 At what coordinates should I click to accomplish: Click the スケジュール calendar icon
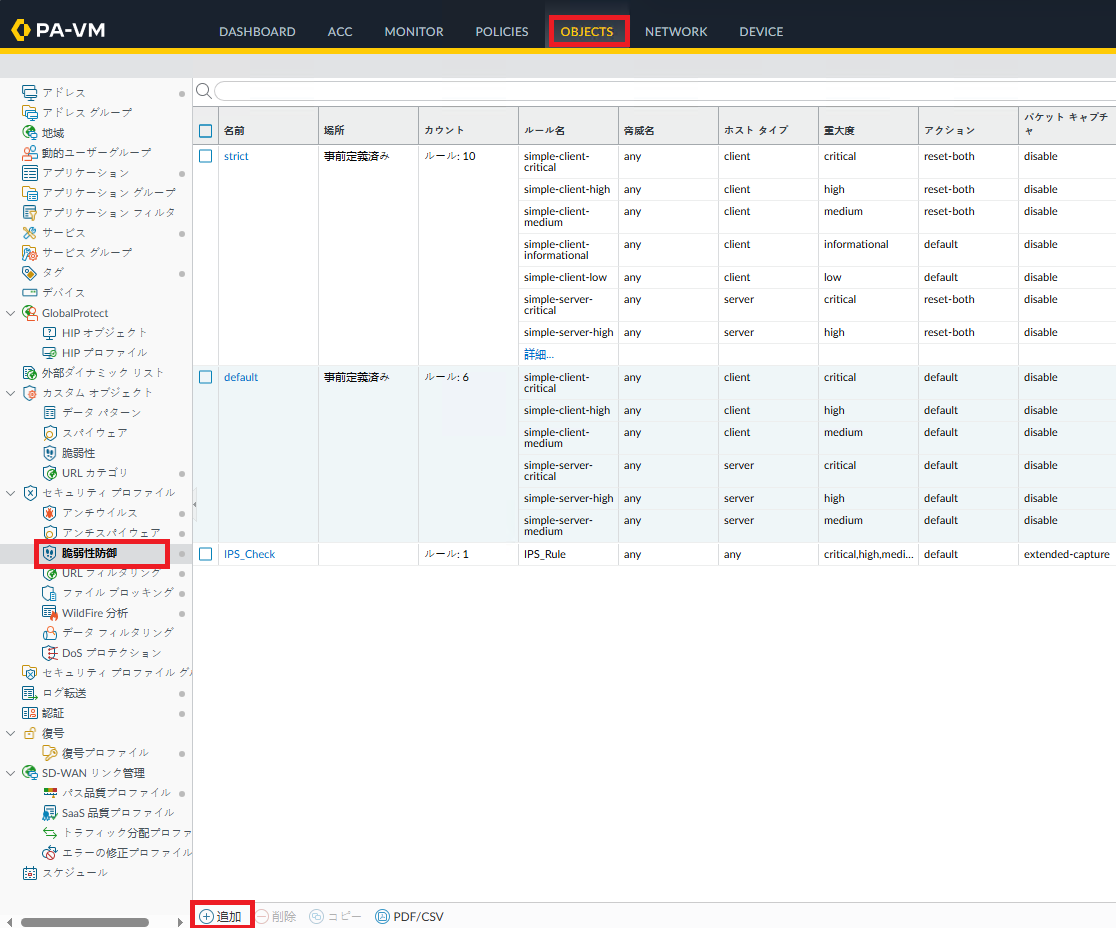click(30, 873)
